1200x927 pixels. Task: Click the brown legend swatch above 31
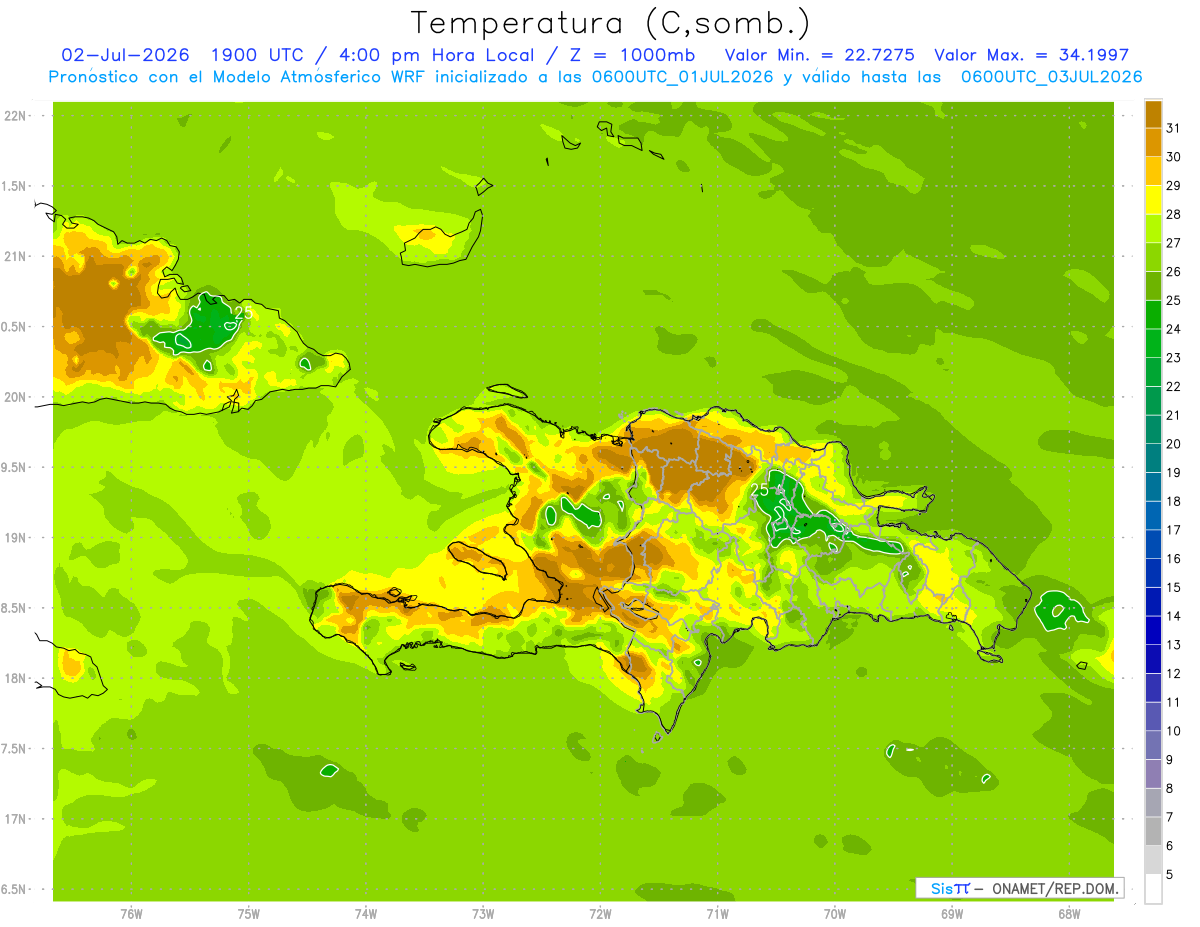[x=1153, y=114]
